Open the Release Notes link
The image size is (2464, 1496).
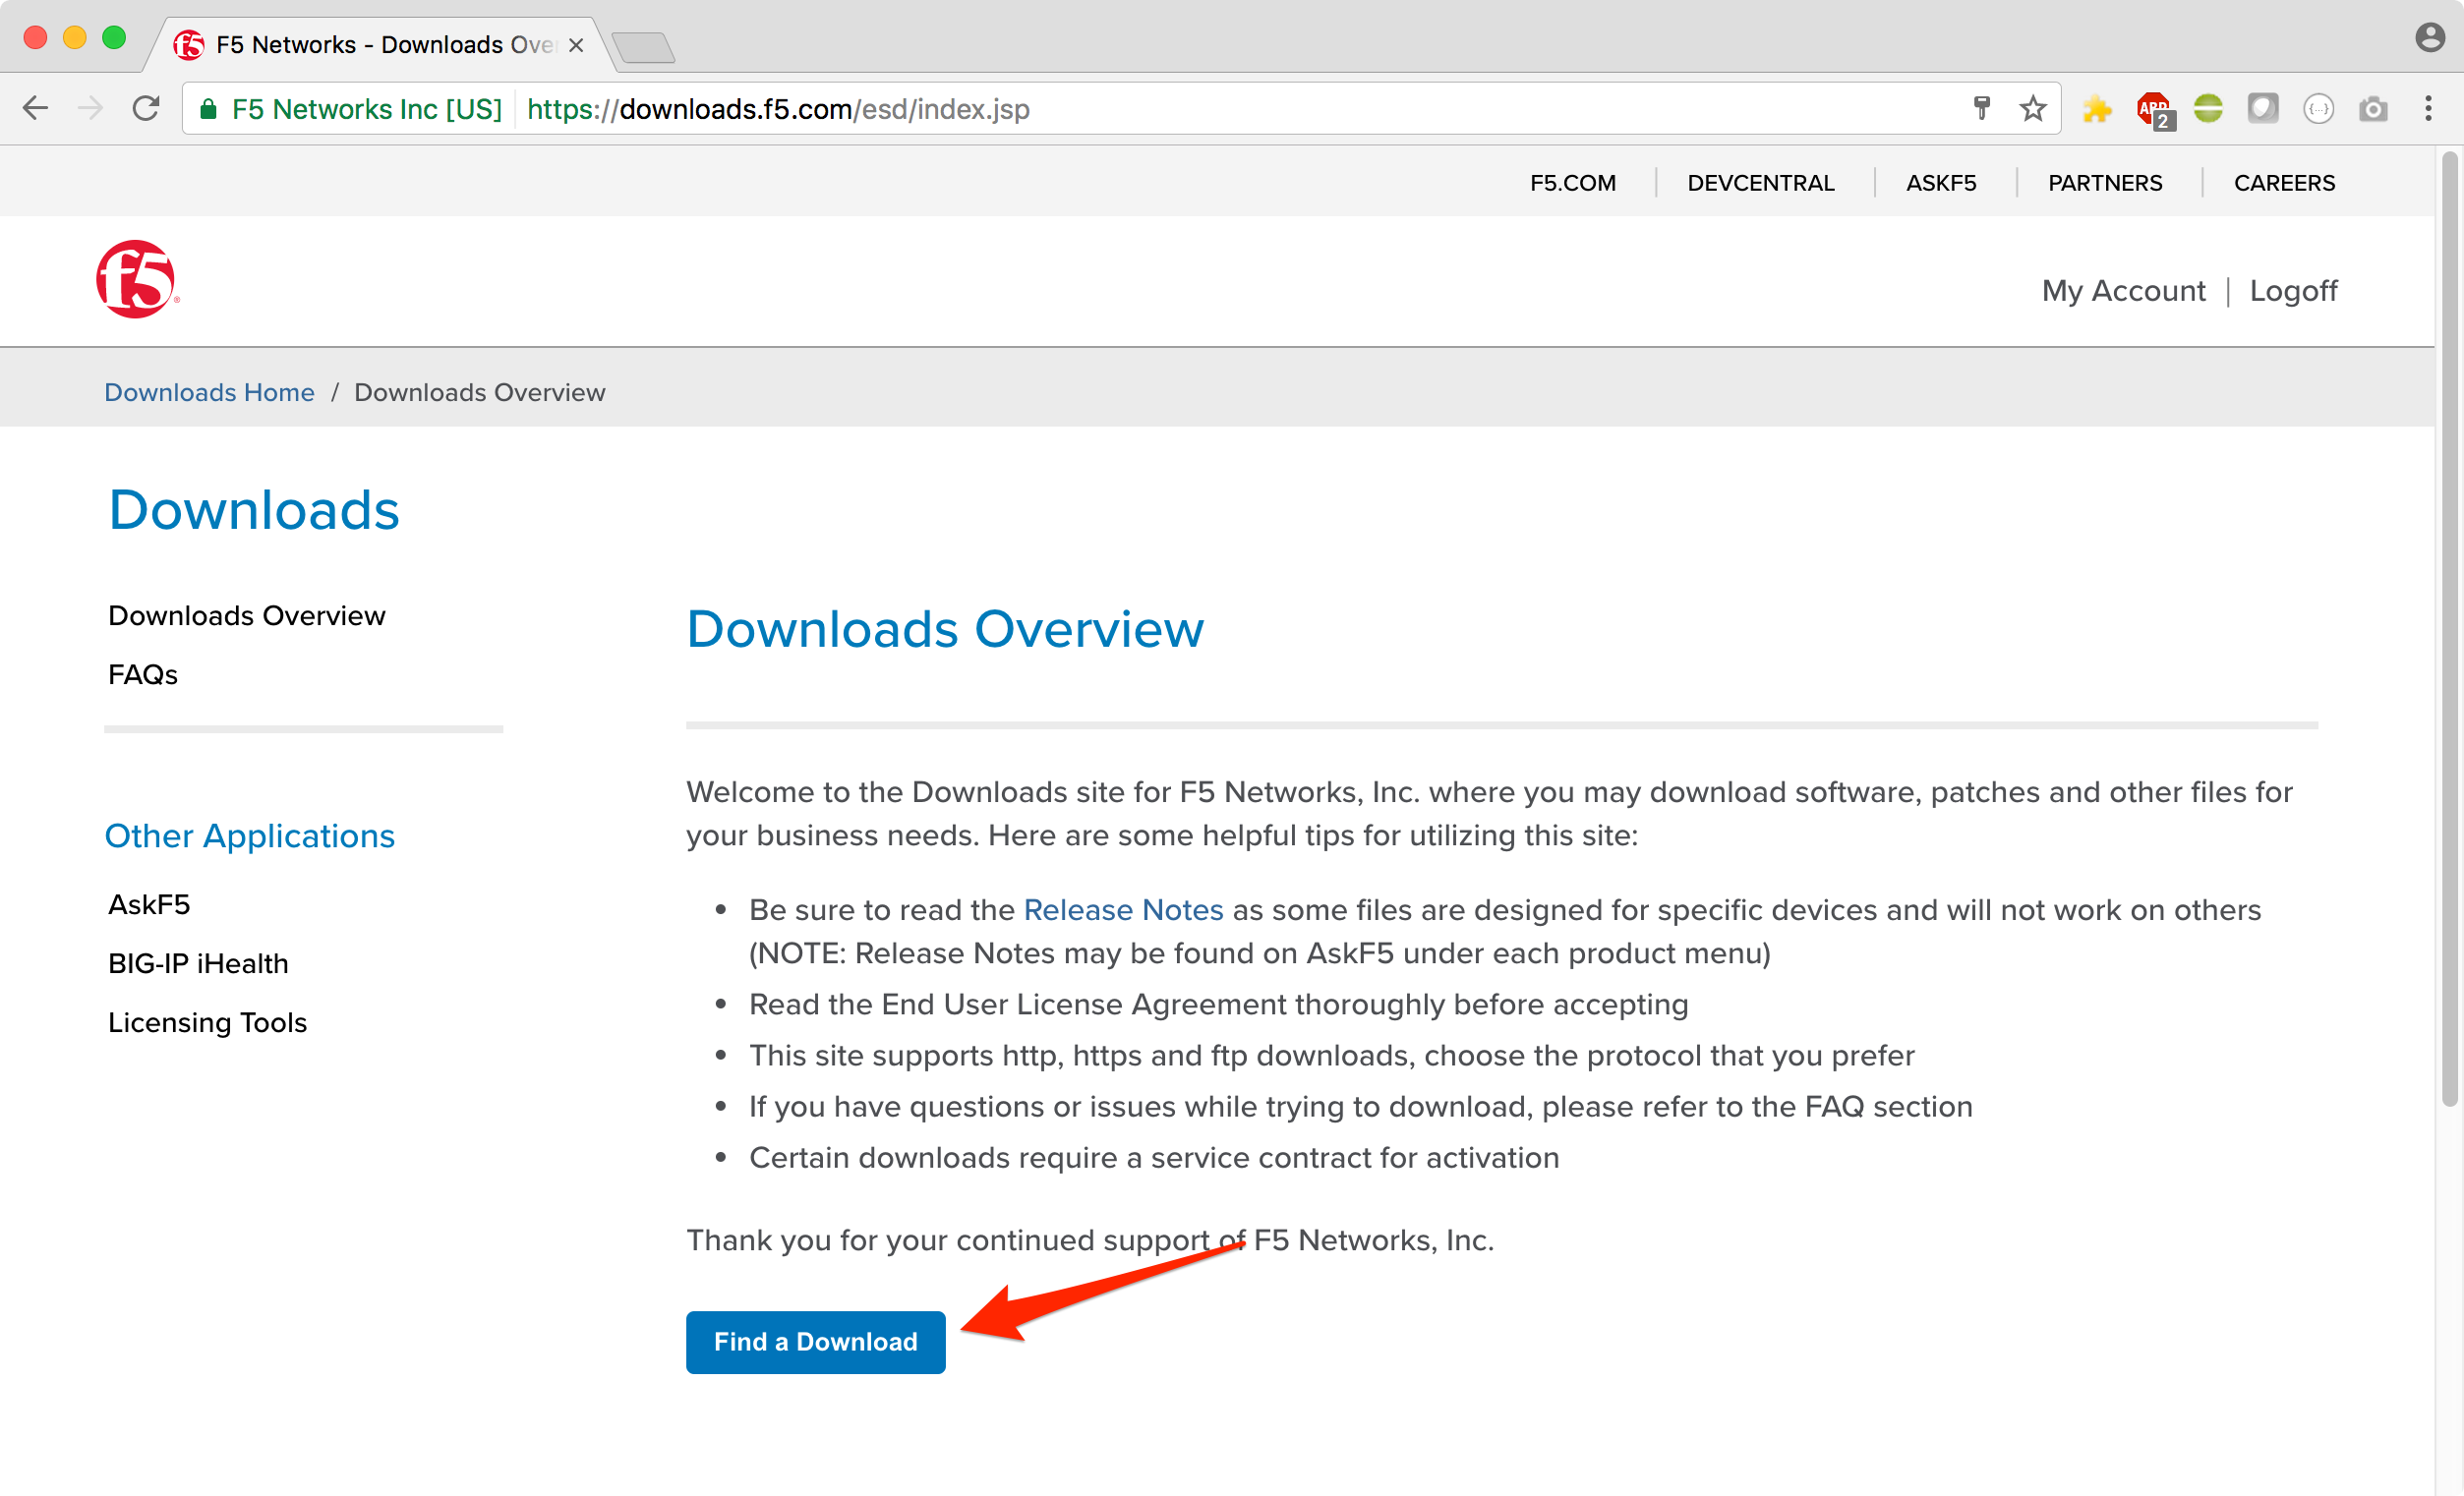tap(1123, 910)
